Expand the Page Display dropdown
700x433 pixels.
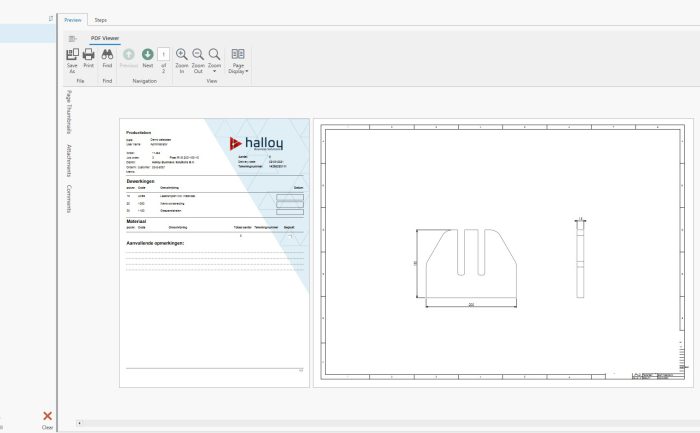click(x=238, y=60)
